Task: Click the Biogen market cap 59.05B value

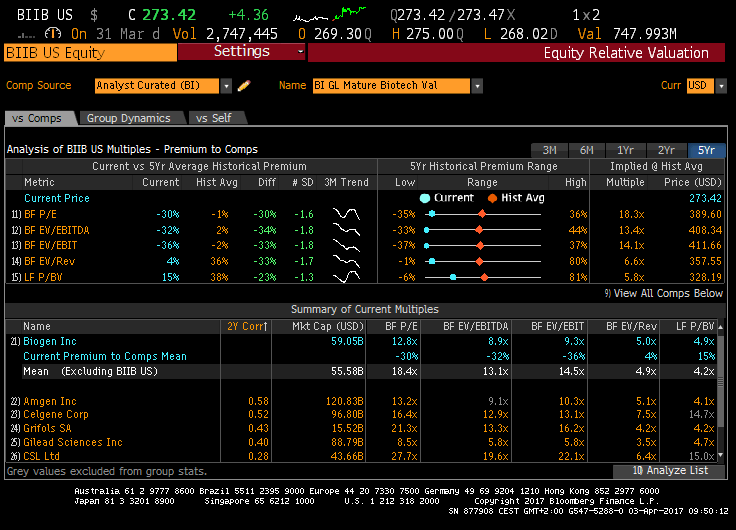Action: click(347, 341)
